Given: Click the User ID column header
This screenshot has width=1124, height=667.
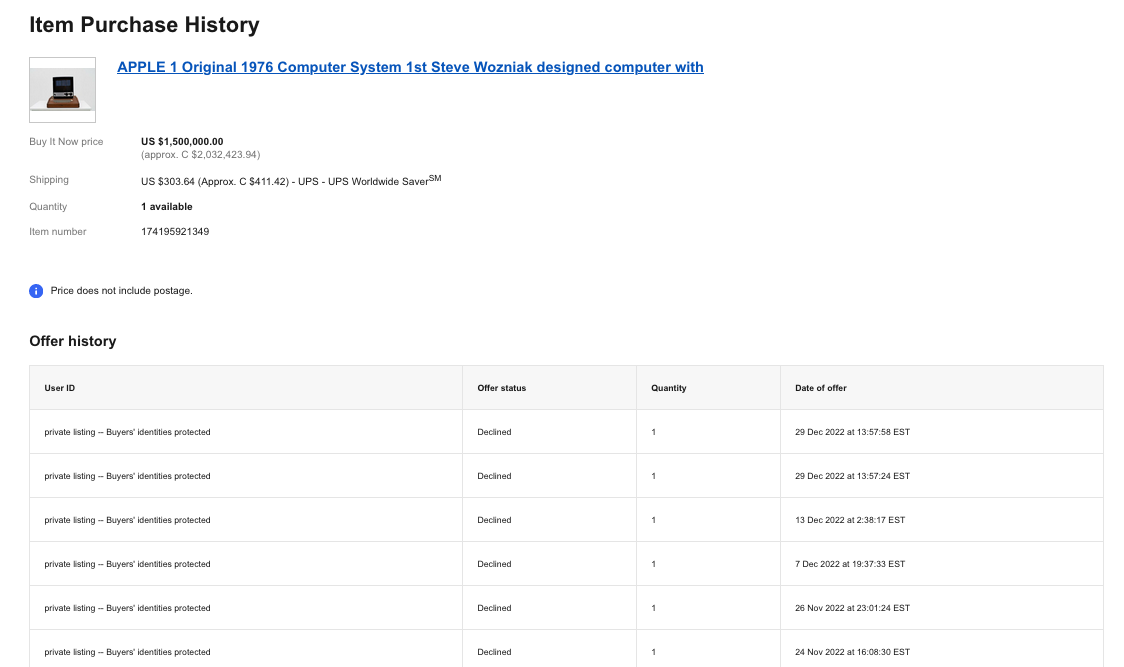Looking at the screenshot, I should click(x=60, y=388).
